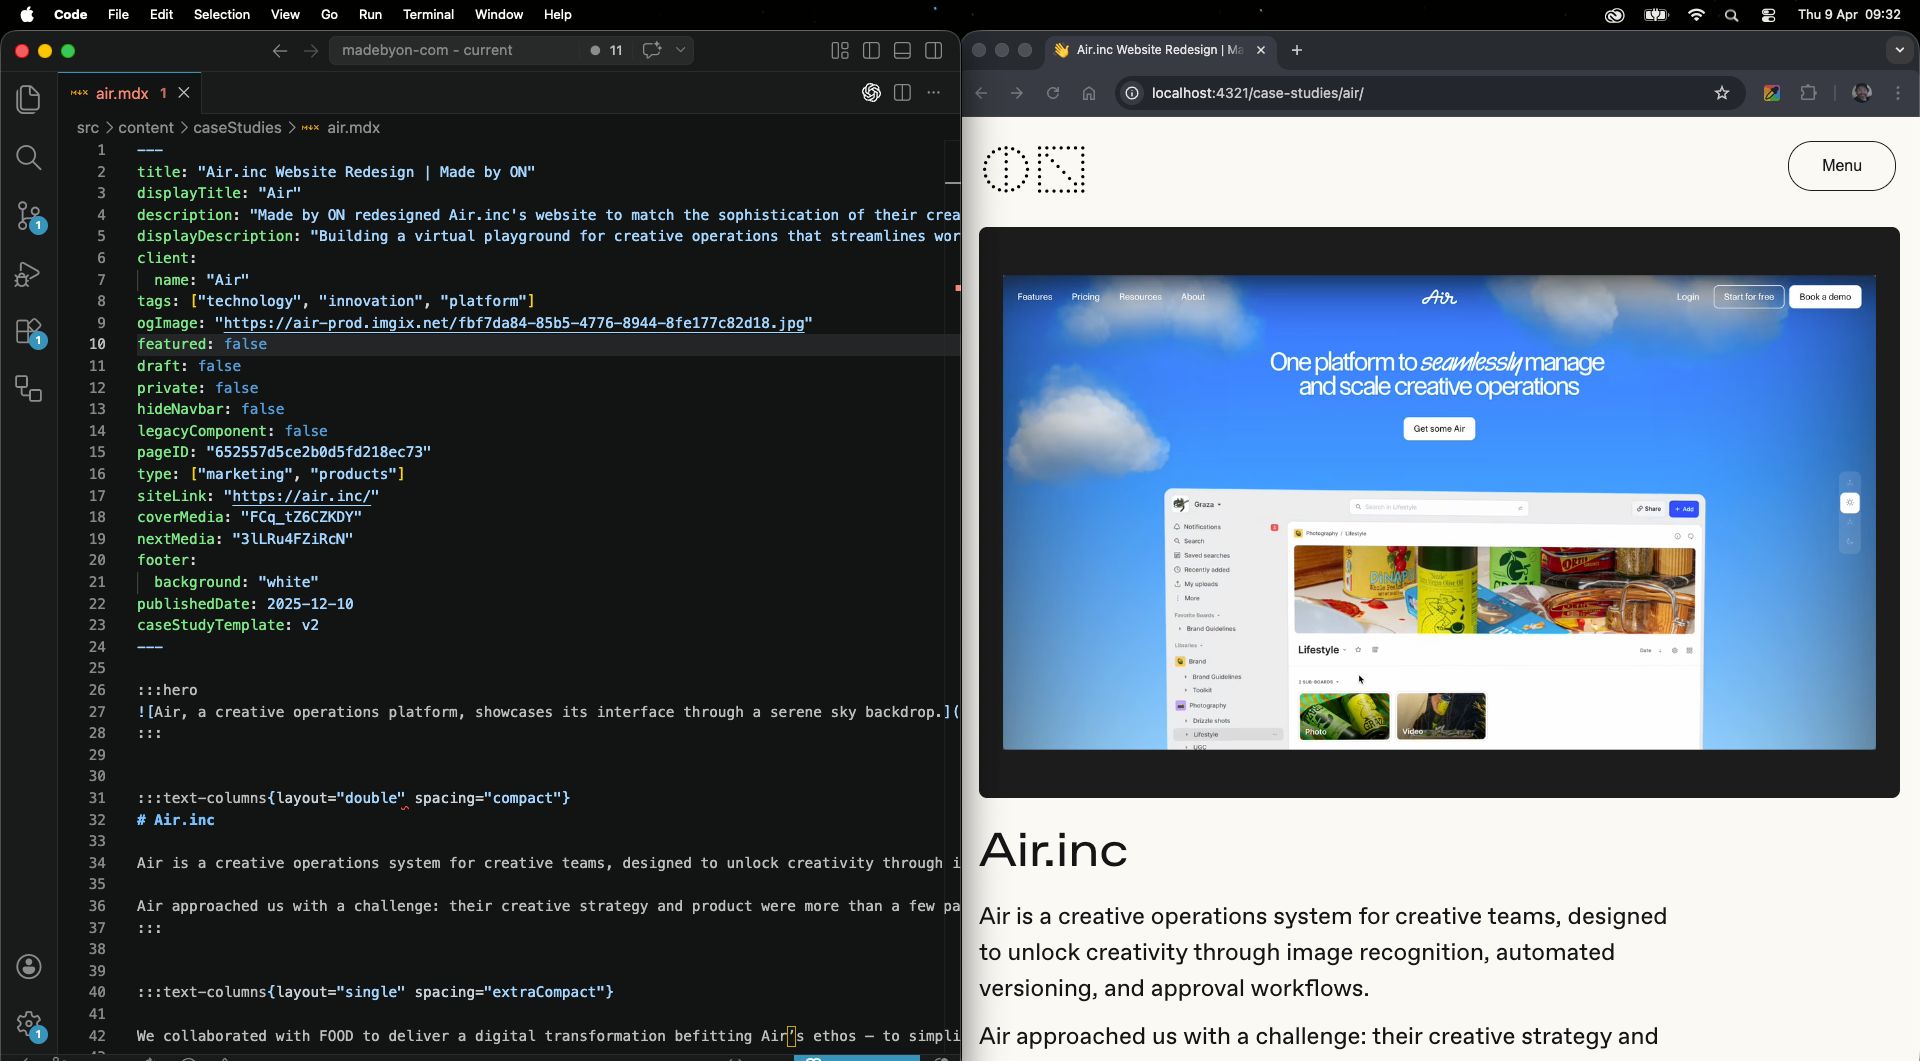This screenshot has height=1061, width=1920.
Task: Open macOS Spotlight search
Action: click(1732, 15)
